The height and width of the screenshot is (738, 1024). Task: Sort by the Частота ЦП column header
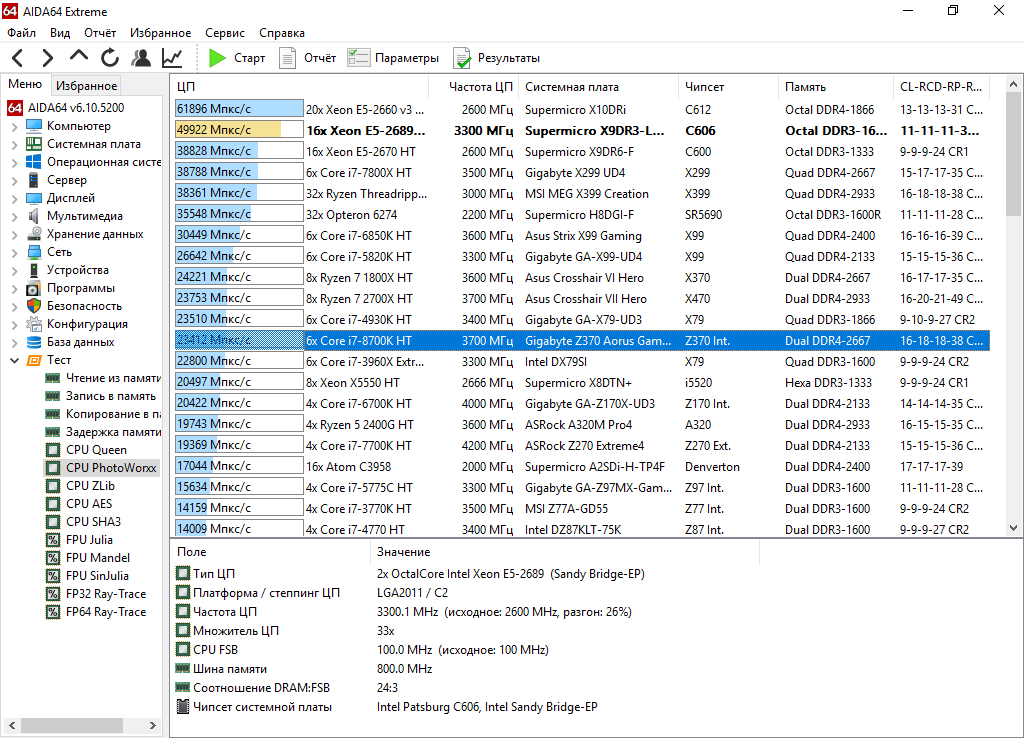click(473, 87)
